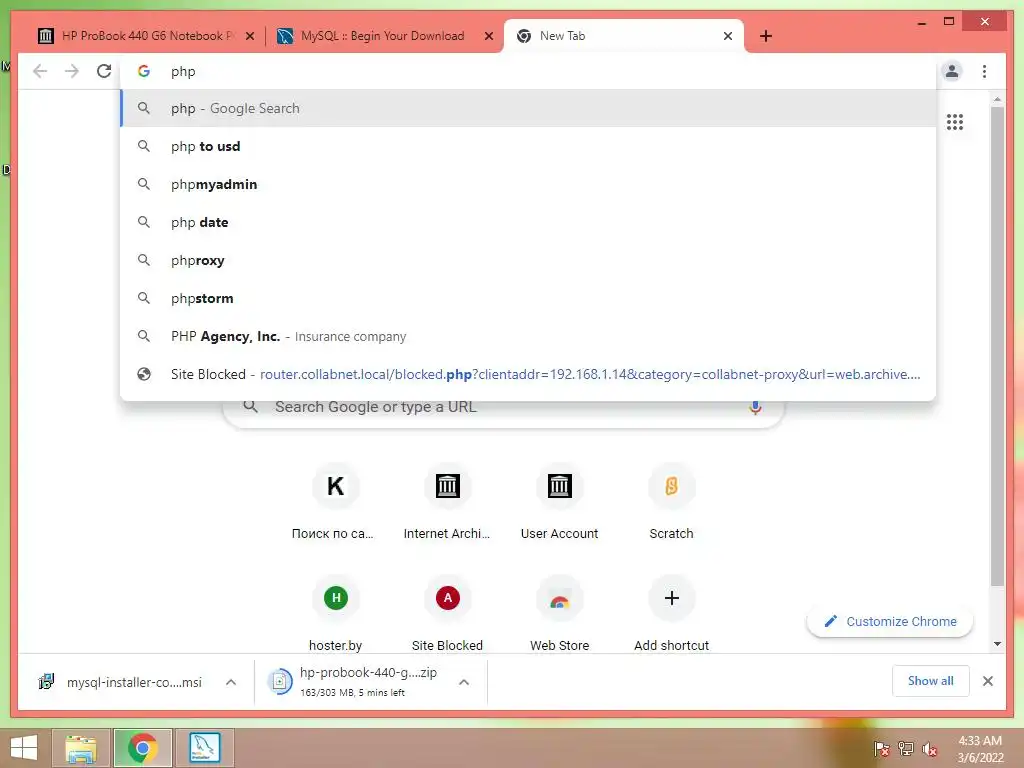Close the HP ProBook 440 G6 tab

(x=249, y=36)
